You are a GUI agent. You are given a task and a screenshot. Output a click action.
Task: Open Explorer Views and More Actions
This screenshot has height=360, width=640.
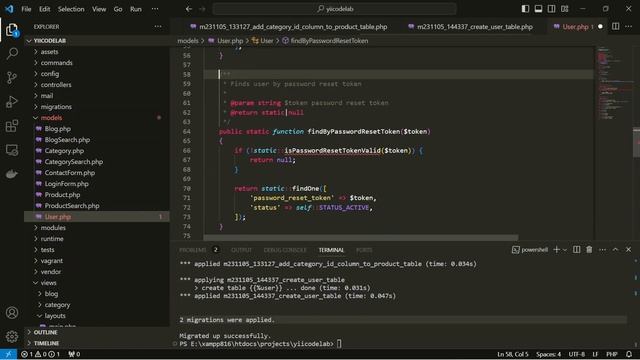coord(158,27)
